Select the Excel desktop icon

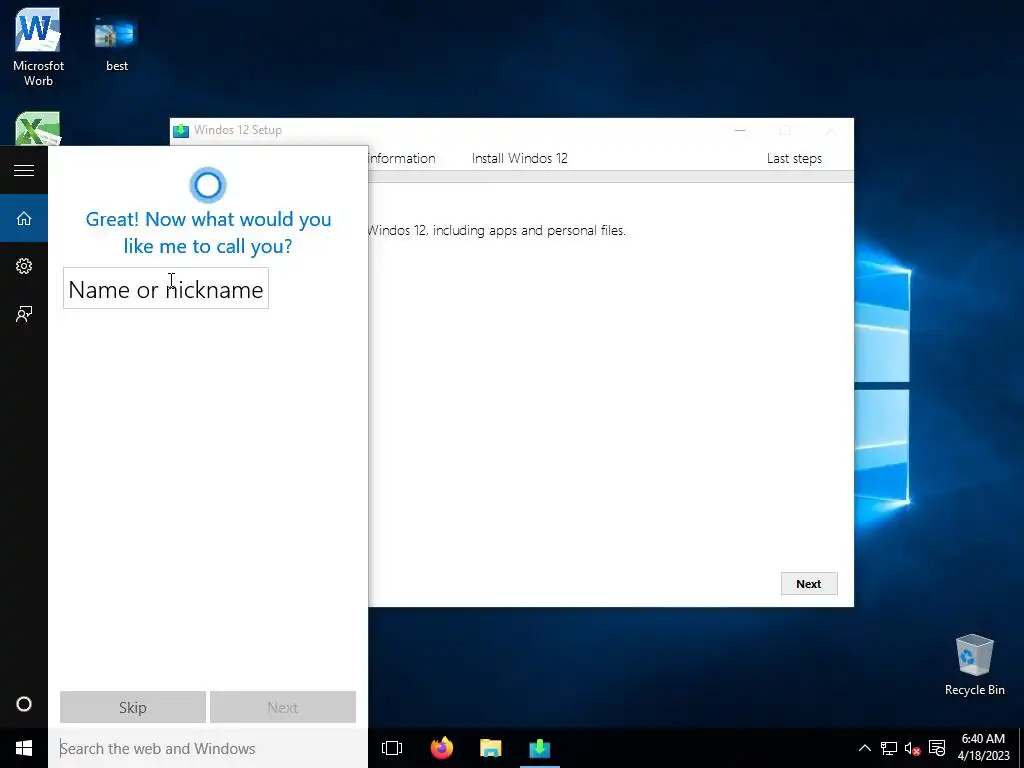pyautogui.click(x=38, y=129)
